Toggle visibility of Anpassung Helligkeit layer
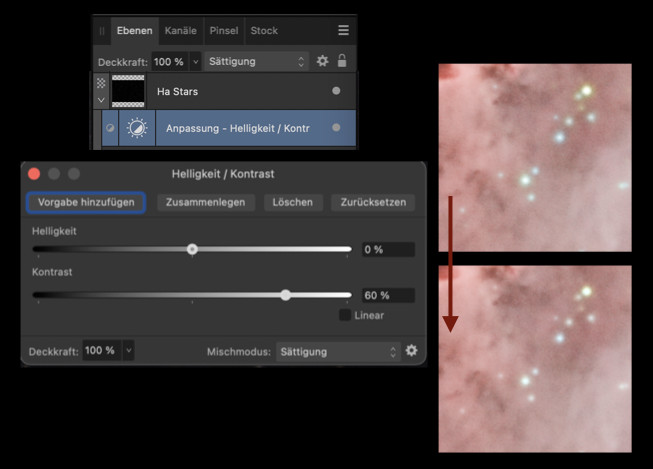653x469 pixels. [x=336, y=128]
